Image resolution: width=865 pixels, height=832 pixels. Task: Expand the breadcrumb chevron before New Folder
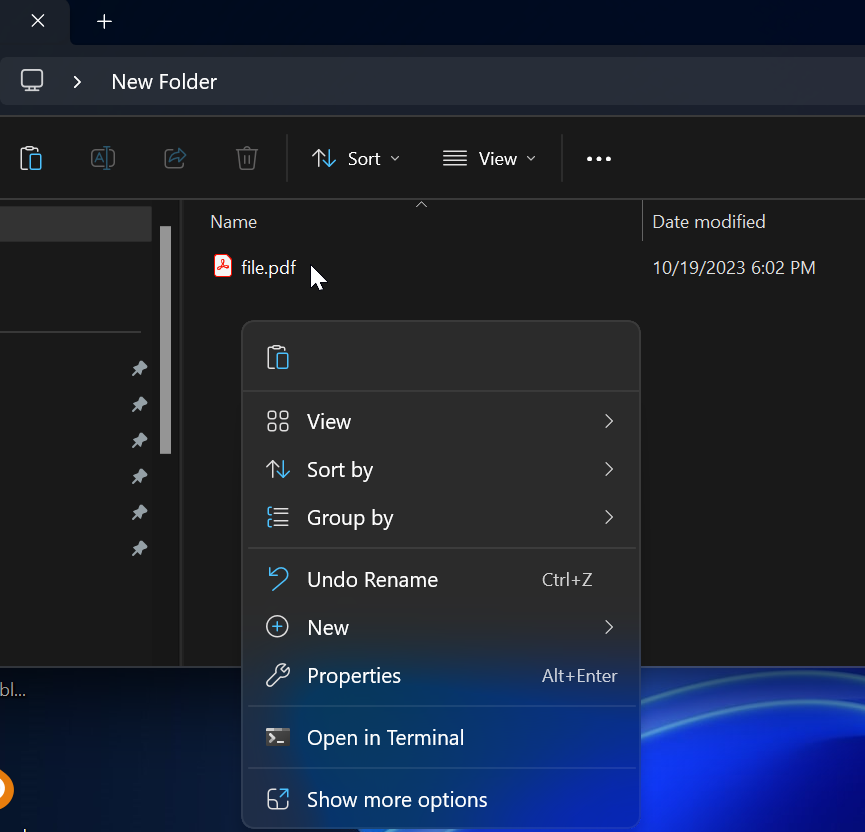[x=77, y=82]
